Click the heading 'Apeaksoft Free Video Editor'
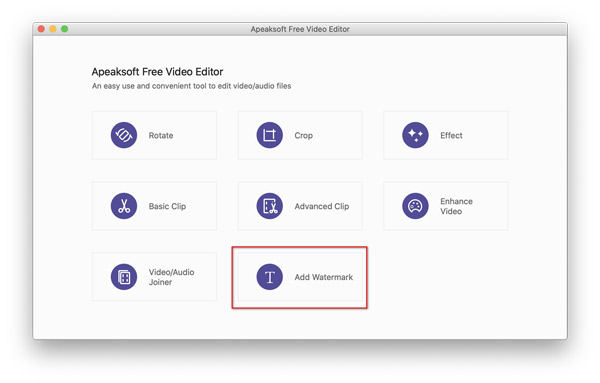This screenshot has height=383, width=600. (x=157, y=72)
